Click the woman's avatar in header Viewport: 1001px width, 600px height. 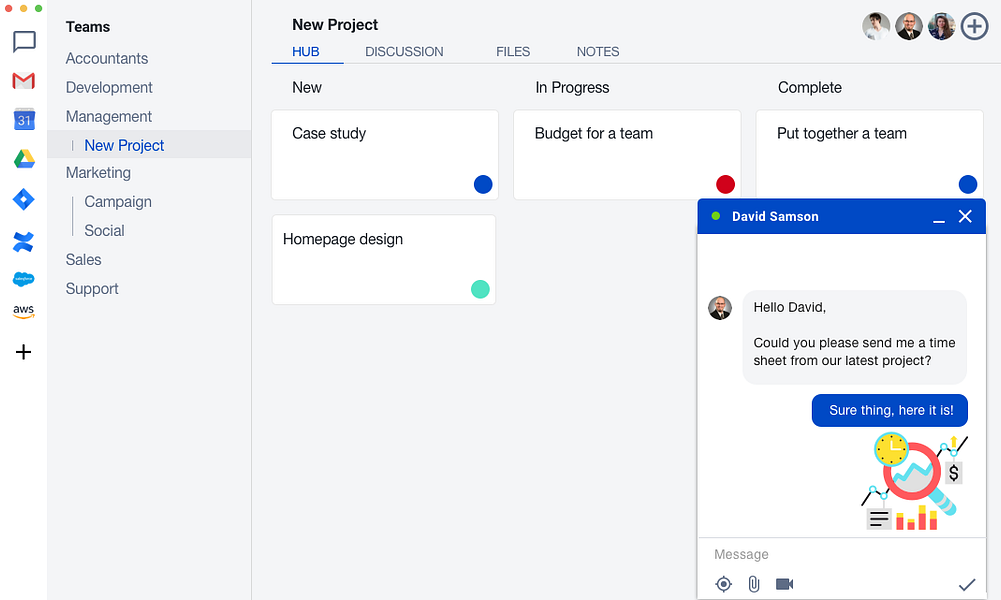pyautogui.click(x=942, y=27)
